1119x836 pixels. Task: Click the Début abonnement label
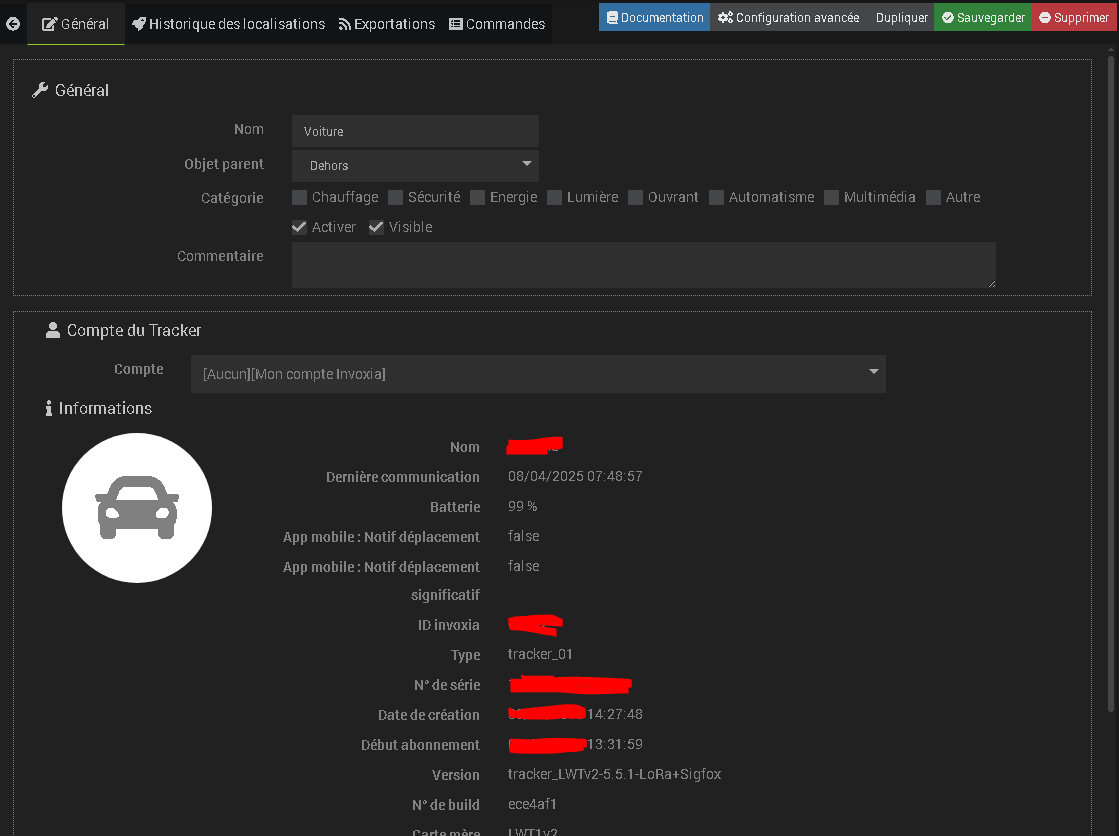pos(420,745)
